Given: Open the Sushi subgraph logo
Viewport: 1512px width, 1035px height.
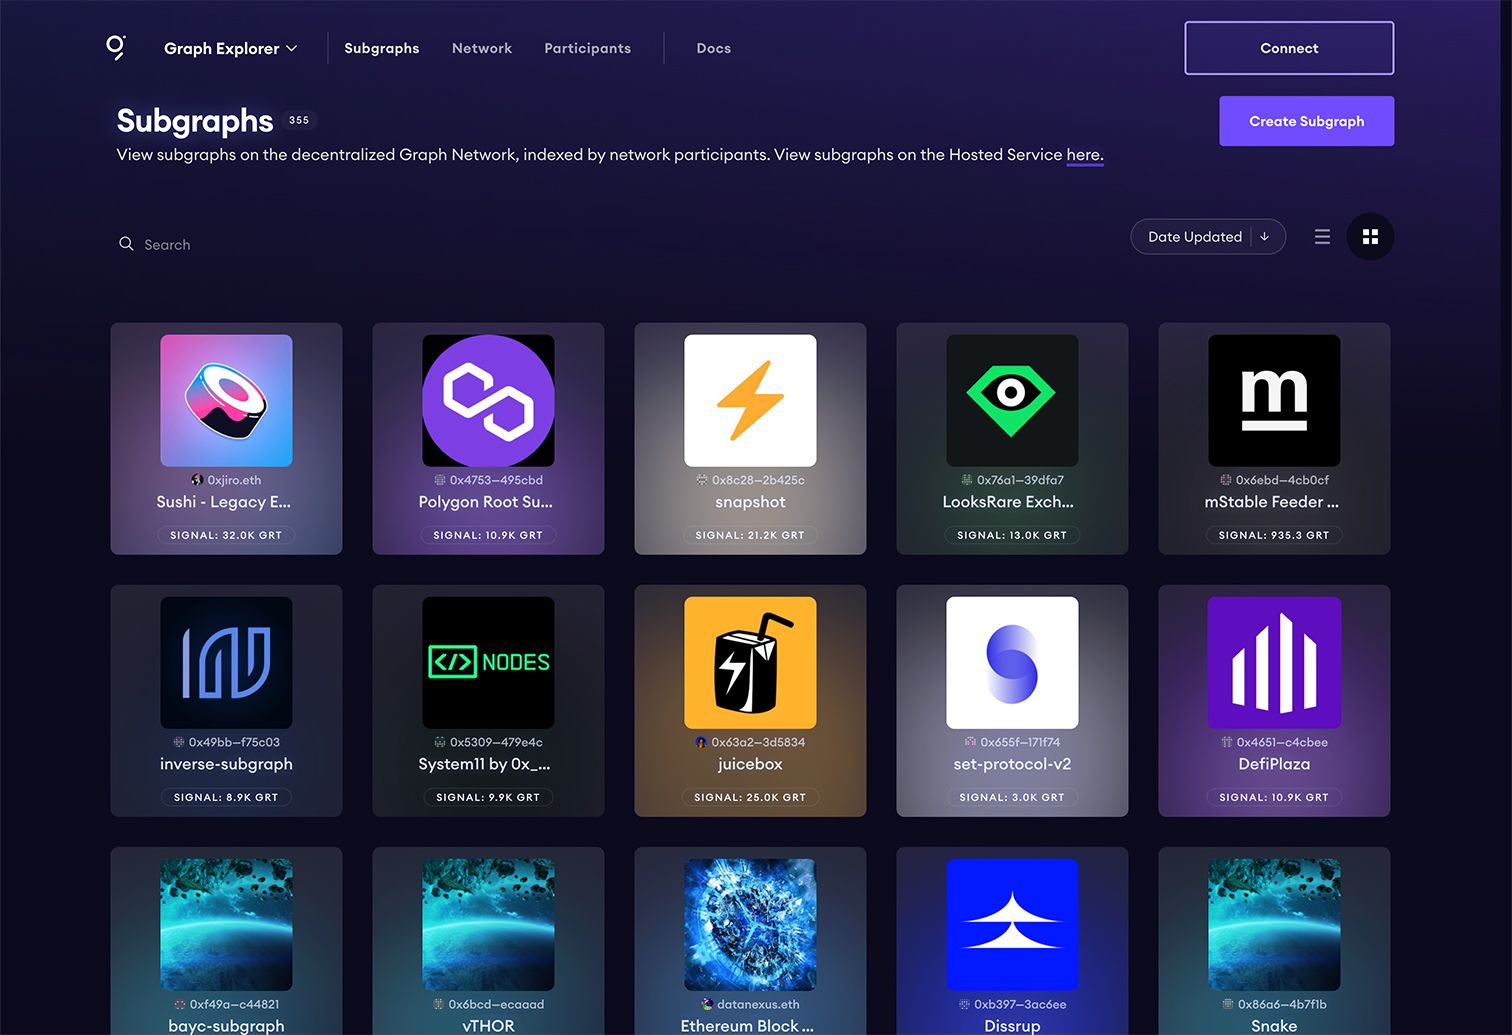Looking at the screenshot, I should tap(226, 400).
